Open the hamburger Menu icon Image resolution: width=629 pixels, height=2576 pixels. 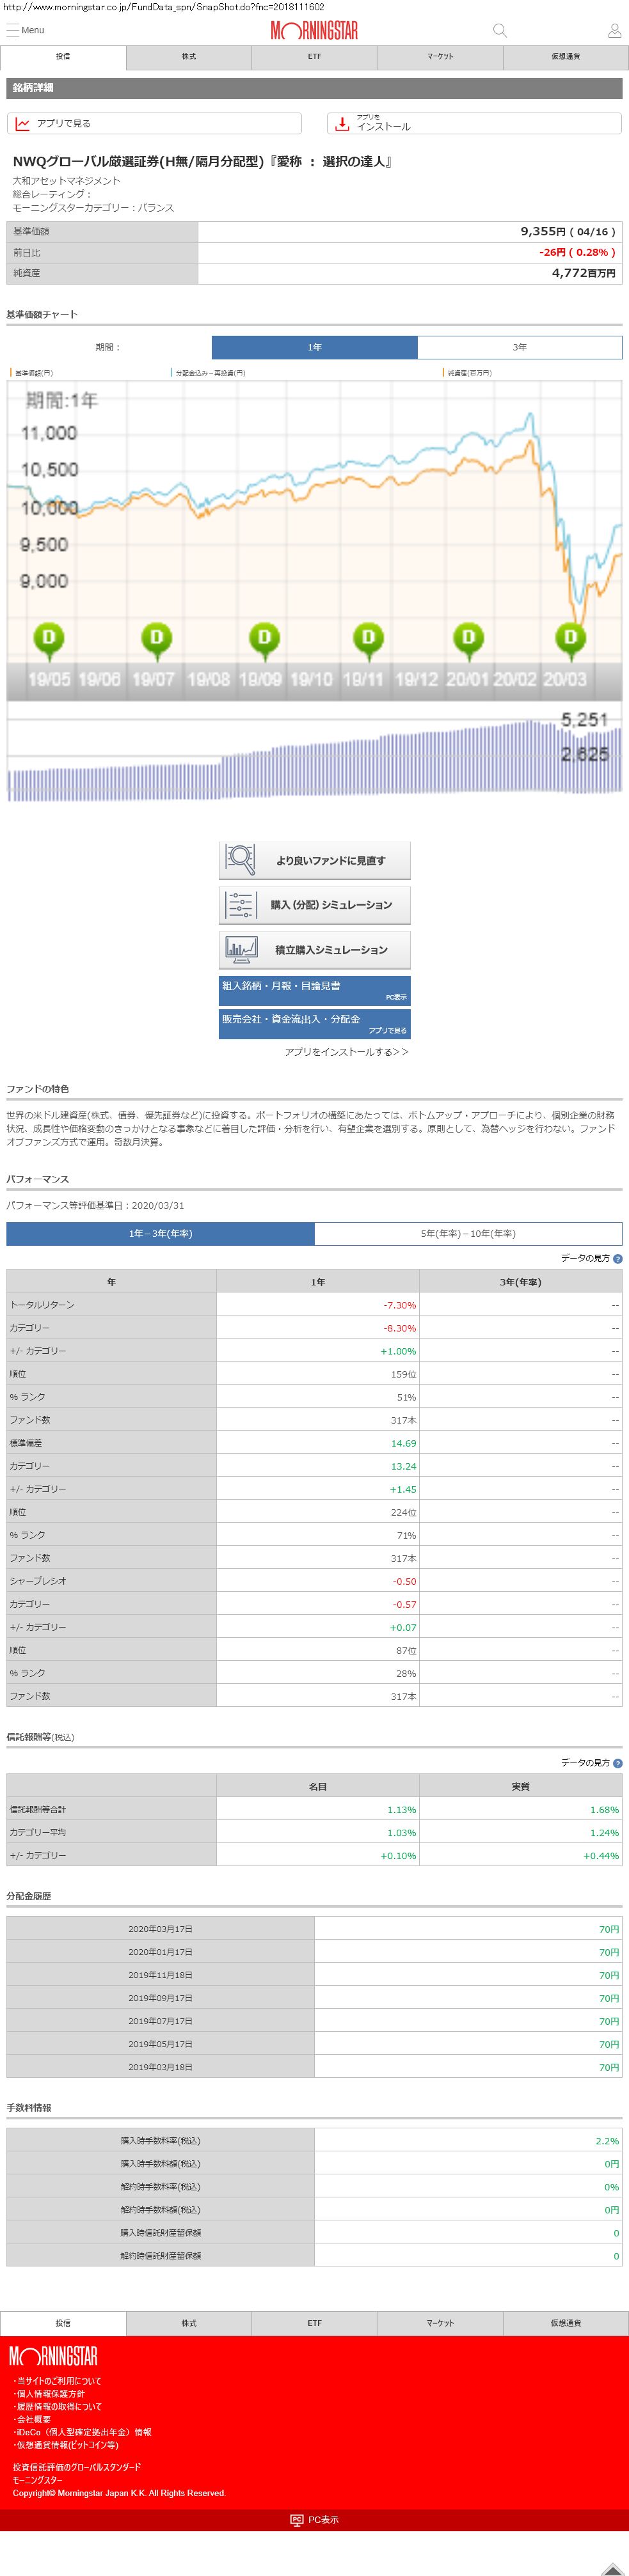[x=12, y=30]
